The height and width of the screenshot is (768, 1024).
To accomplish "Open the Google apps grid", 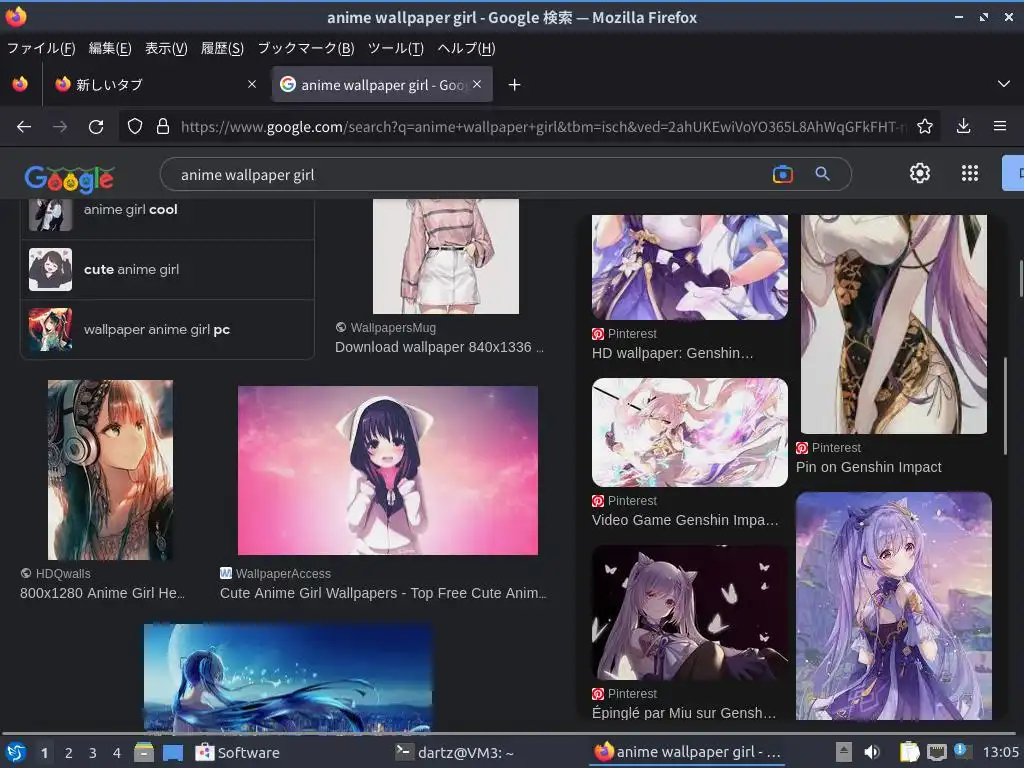I will pyautogui.click(x=970, y=173).
